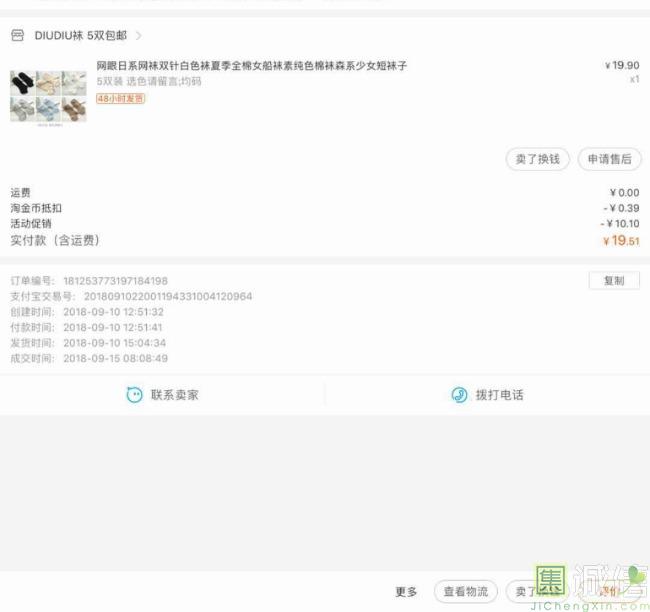Tap the 申请售后 button
Viewport: 650px width, 612px height.
(610, 159)
